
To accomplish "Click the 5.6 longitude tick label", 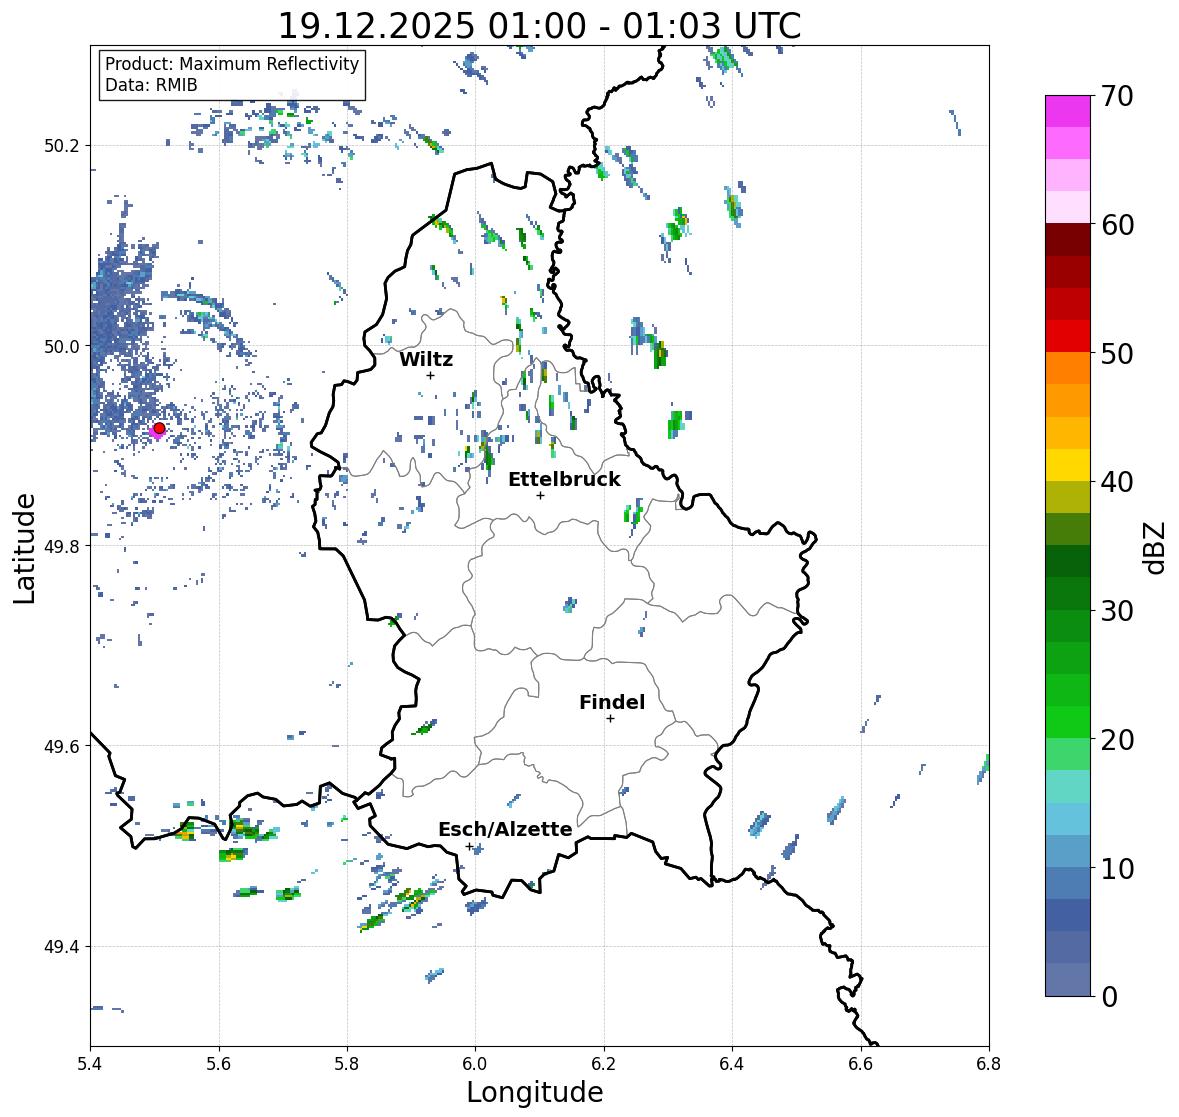I will (219, 1064).
